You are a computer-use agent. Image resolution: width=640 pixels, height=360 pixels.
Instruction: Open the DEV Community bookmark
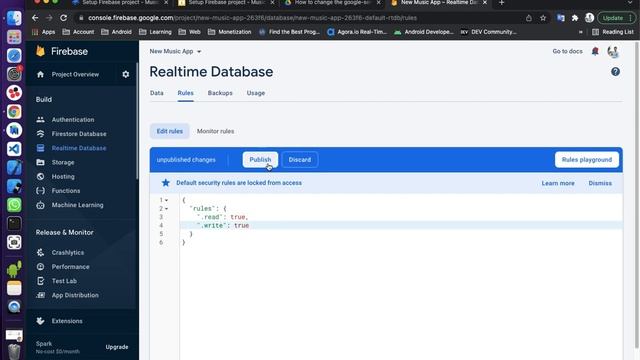[489, 32]
